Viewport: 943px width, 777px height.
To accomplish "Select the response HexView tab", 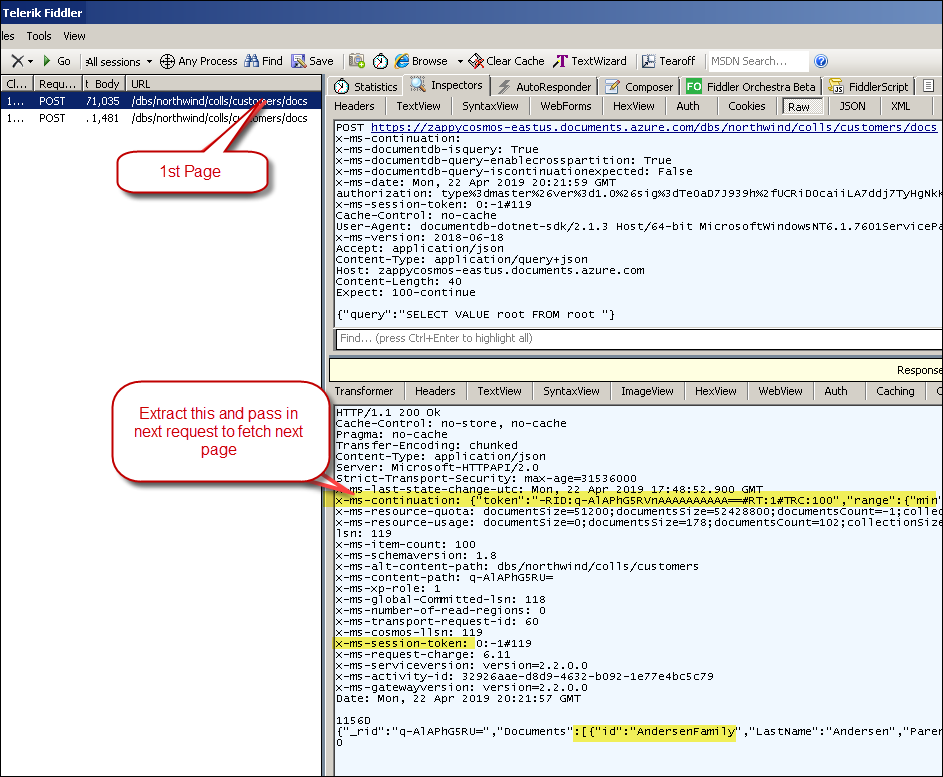I will pyautogui.click(x=715, y=392).
